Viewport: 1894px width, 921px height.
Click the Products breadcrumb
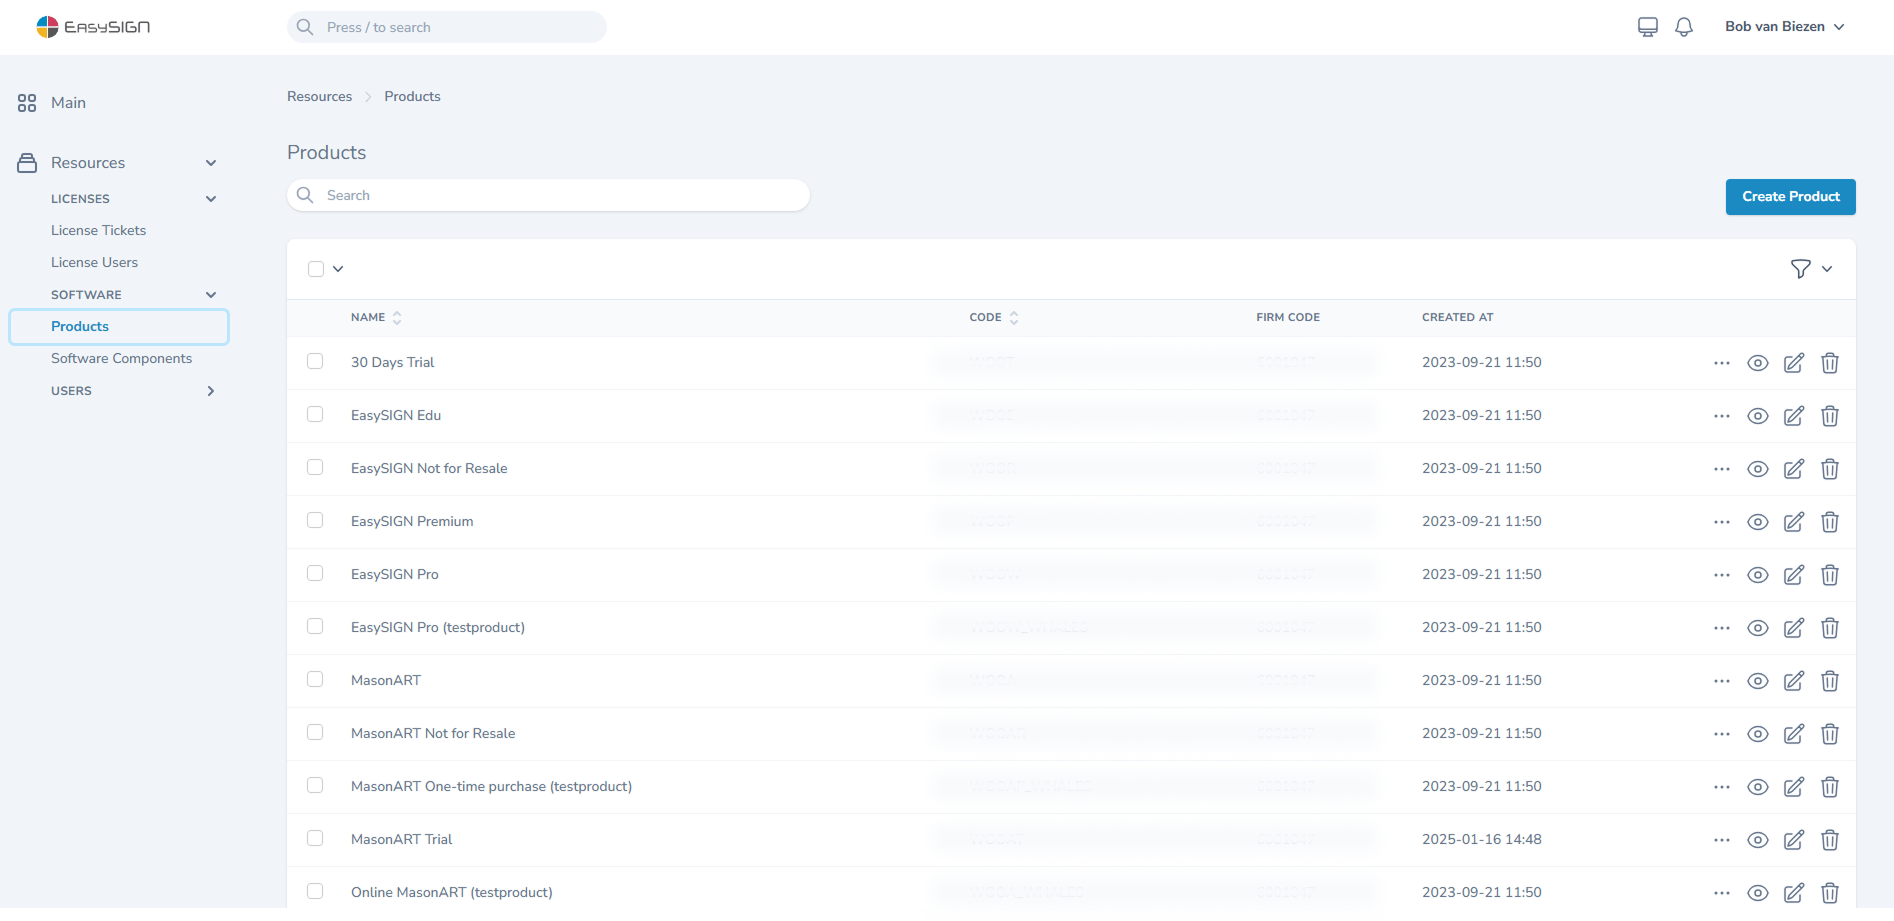412,96
